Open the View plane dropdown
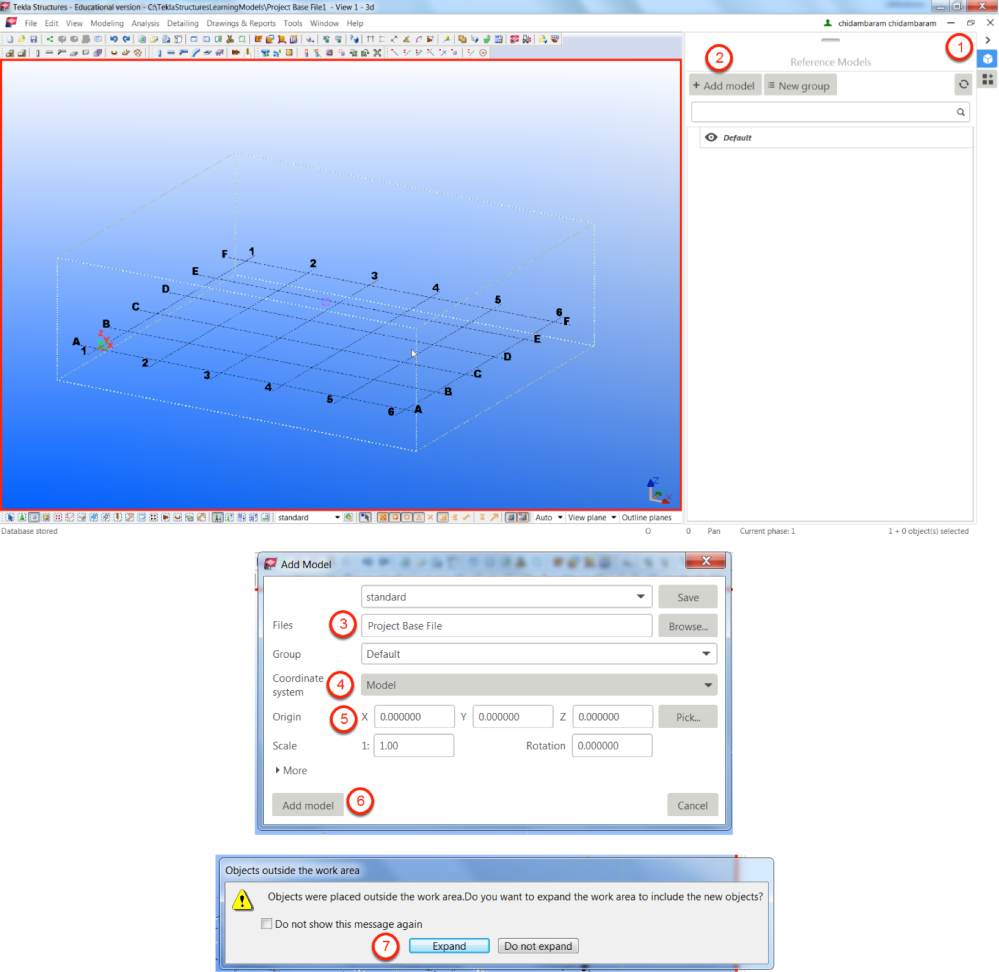Screen dimensions: 999x972 coord(614,517)
